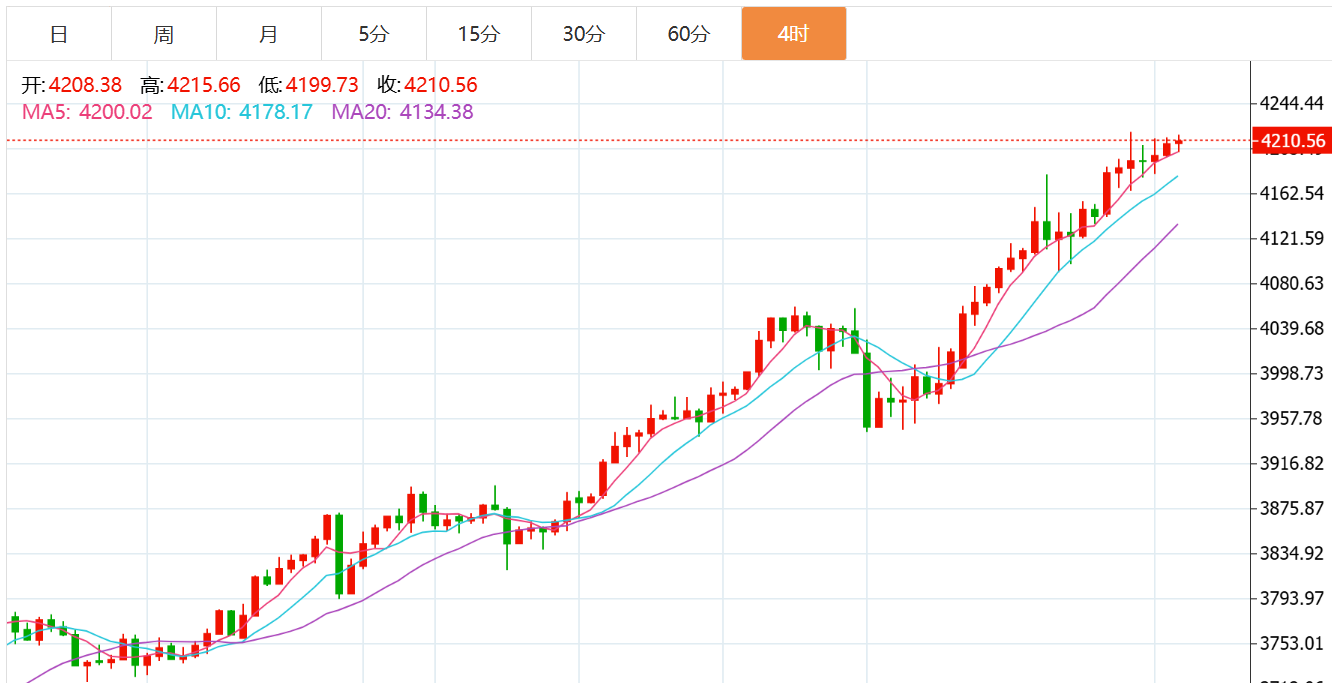Click the 3753.01 label on price axis
Screen dimensions: 1332x683
pos(1293,643)
